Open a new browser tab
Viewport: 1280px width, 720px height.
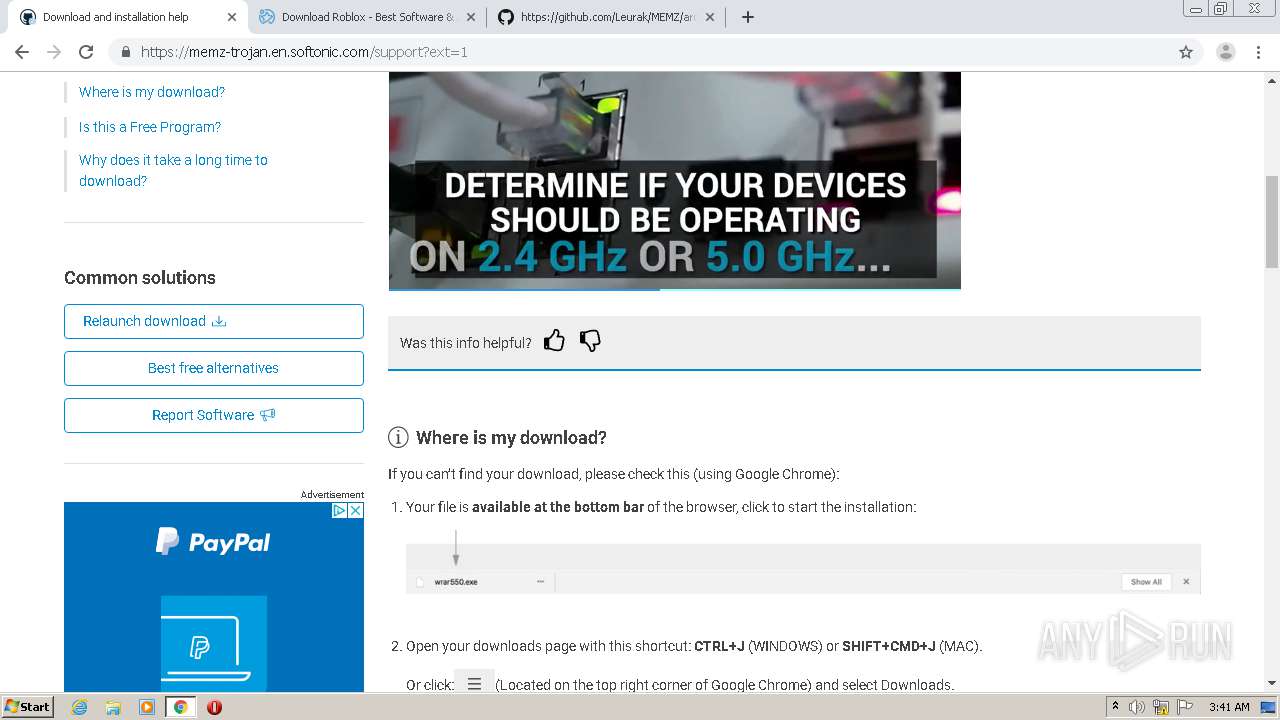[x=748, y=17]
